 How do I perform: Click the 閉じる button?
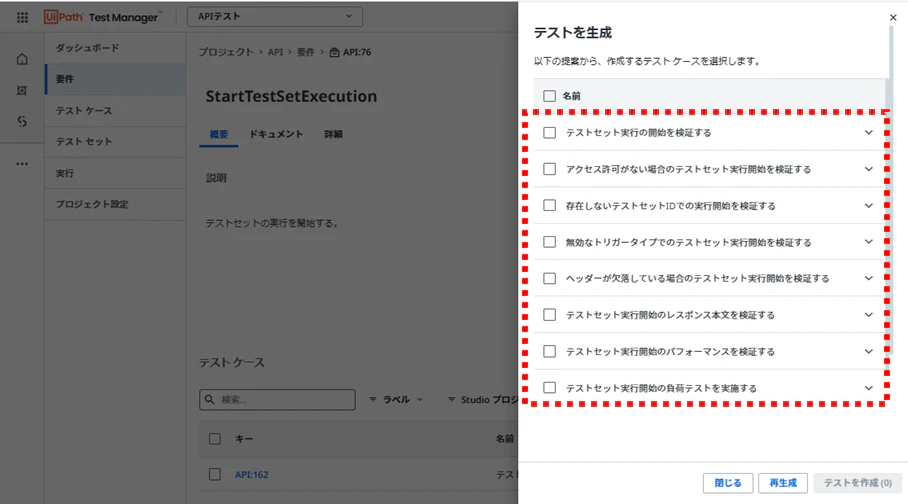[728, 483]
